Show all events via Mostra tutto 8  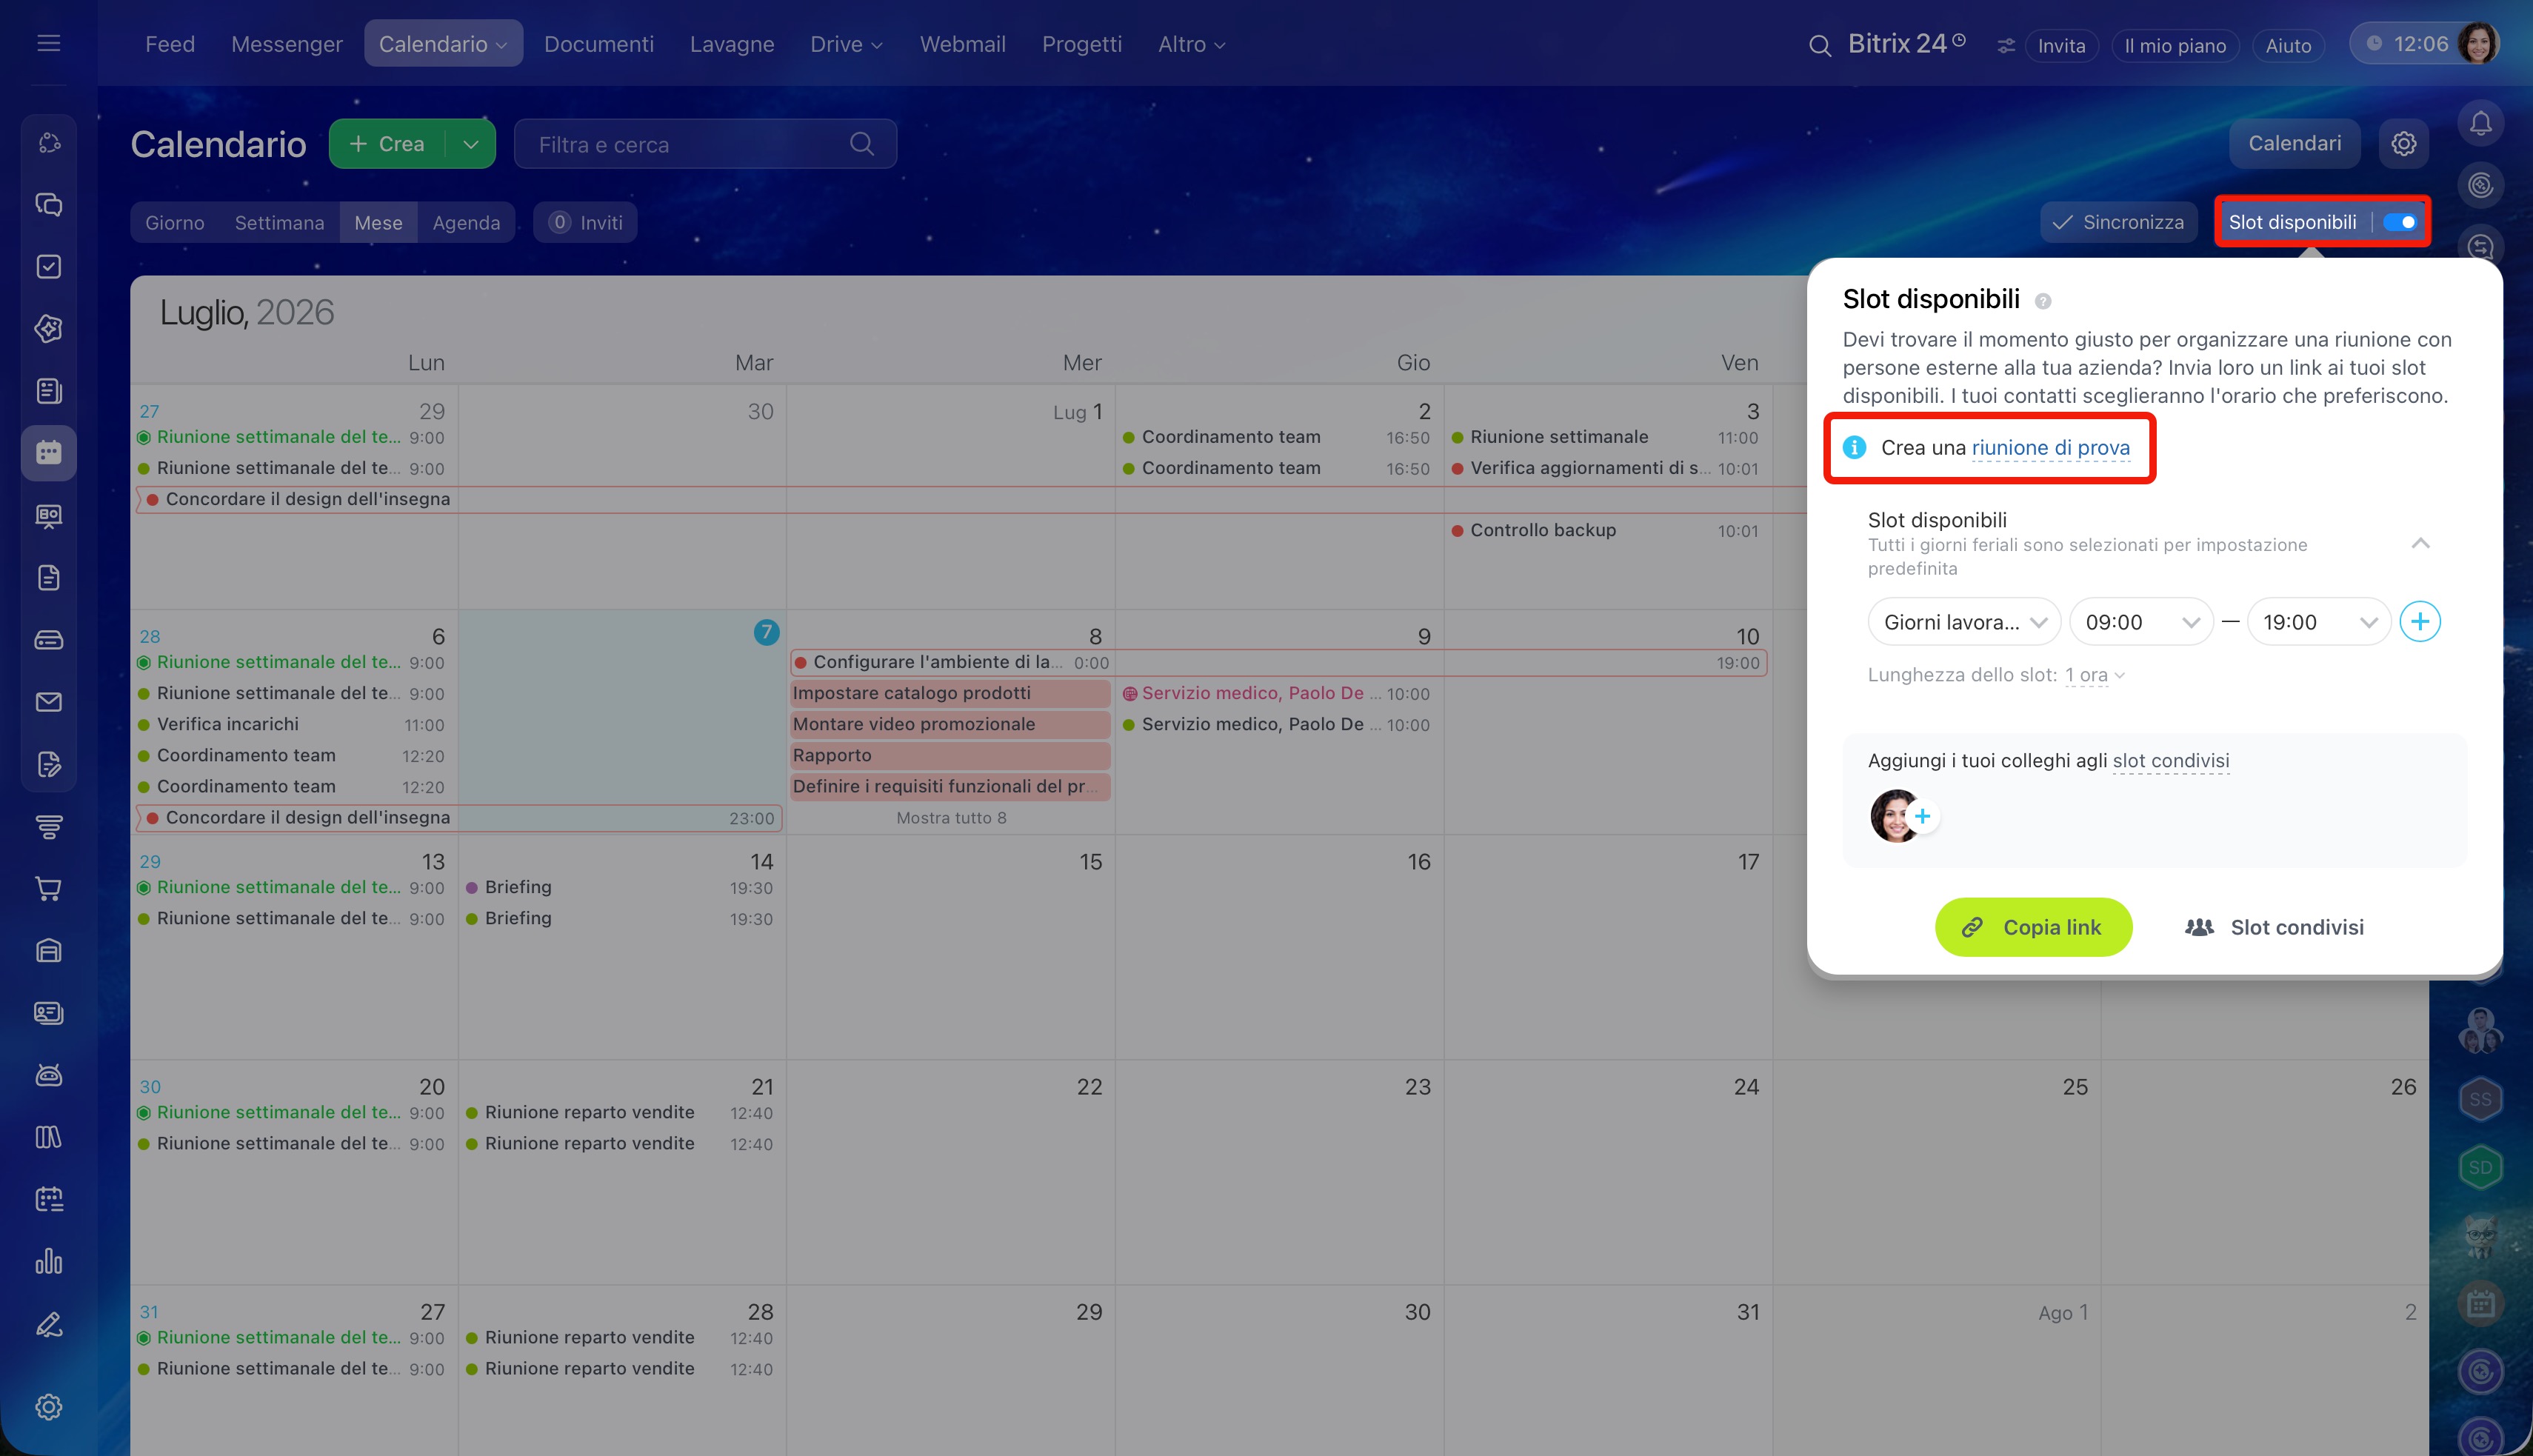(x=951, y=818)
